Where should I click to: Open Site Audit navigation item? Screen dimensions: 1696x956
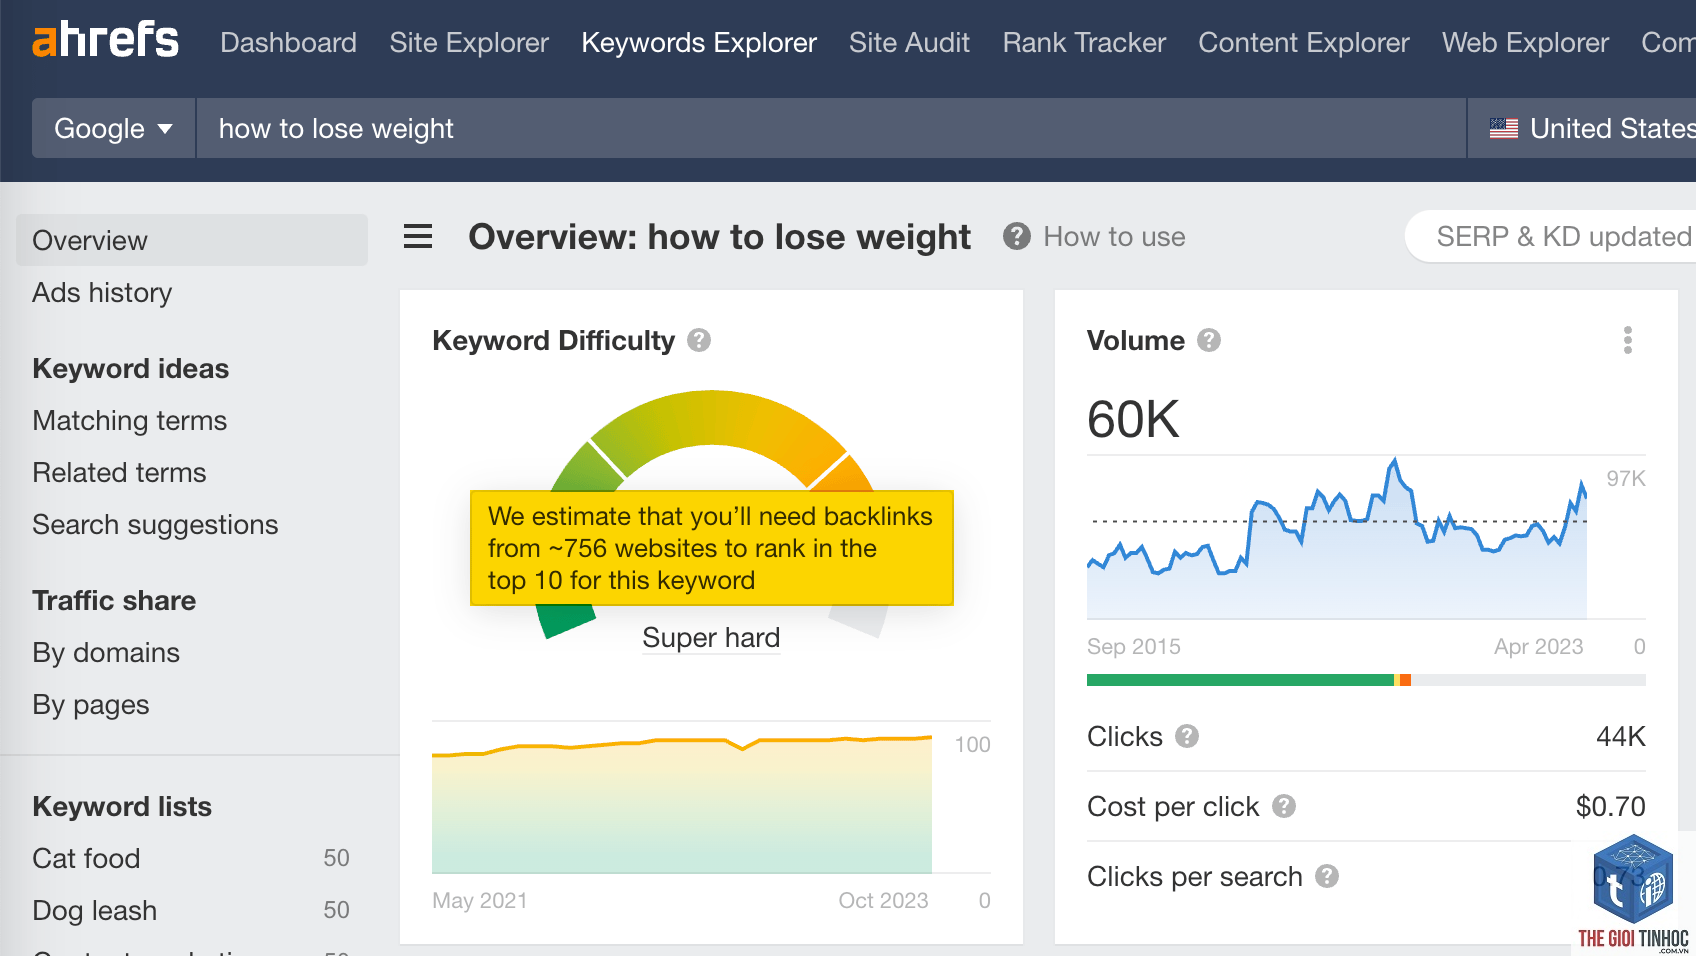click(x=909, y=42)
